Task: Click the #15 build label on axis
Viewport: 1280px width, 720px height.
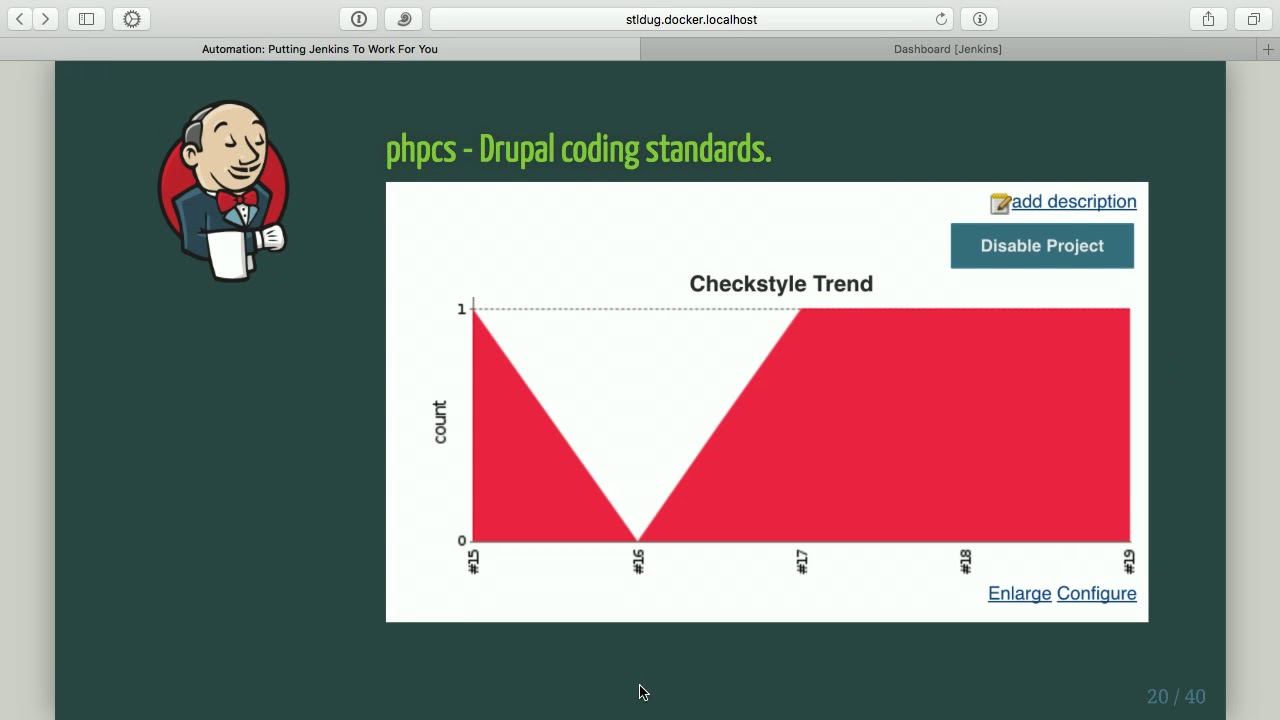Action: [x=474, y=562]
